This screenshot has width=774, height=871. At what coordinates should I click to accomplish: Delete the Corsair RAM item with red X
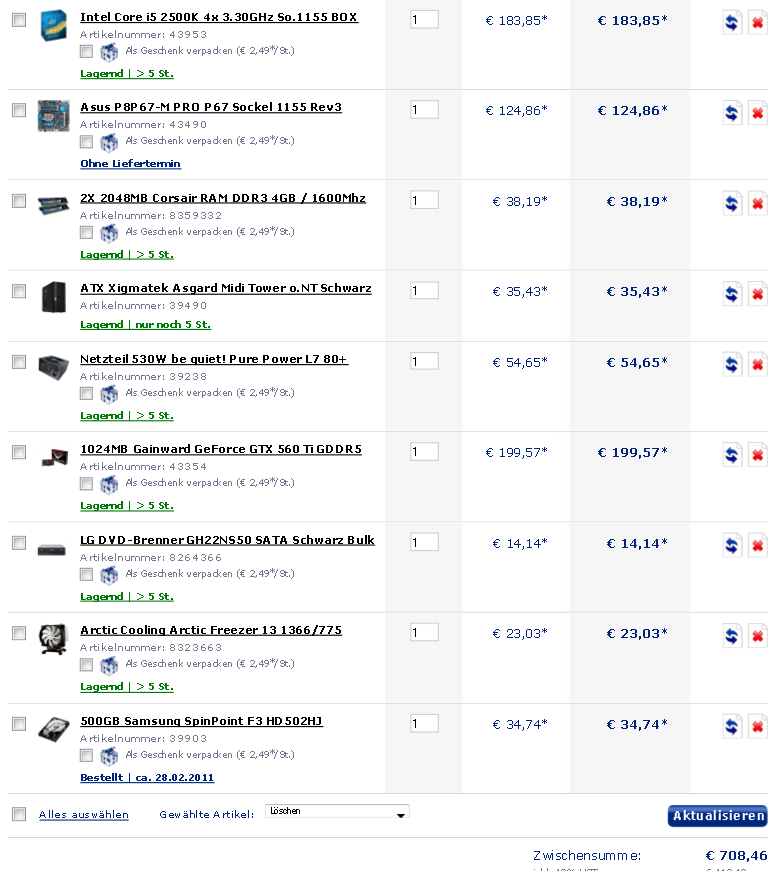(x=757, y=204)
